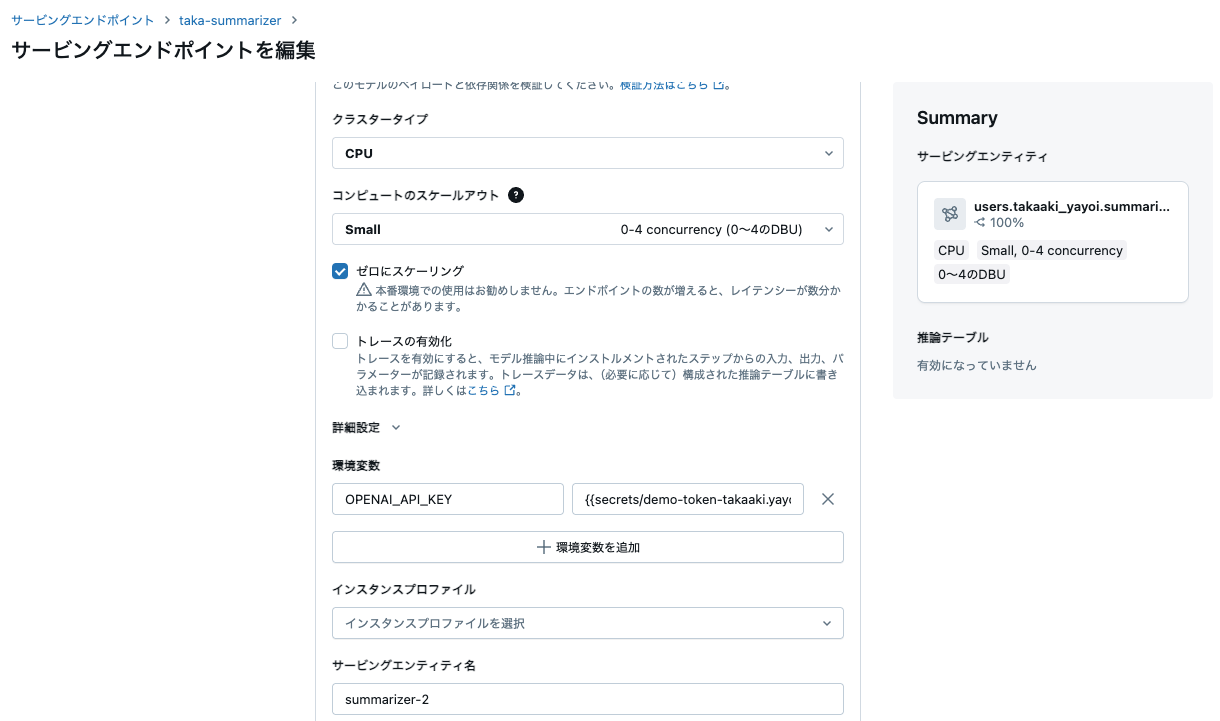
Task: Click the secrets value input field
Action: (x=688, y=498)
